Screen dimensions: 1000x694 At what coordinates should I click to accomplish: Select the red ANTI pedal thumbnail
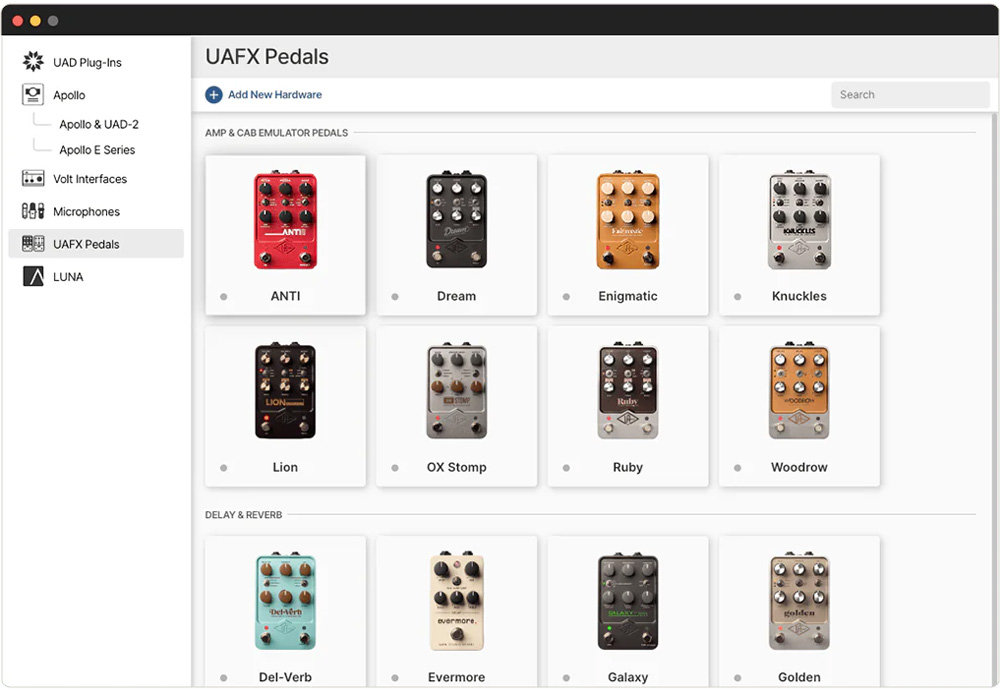[286, 221]
